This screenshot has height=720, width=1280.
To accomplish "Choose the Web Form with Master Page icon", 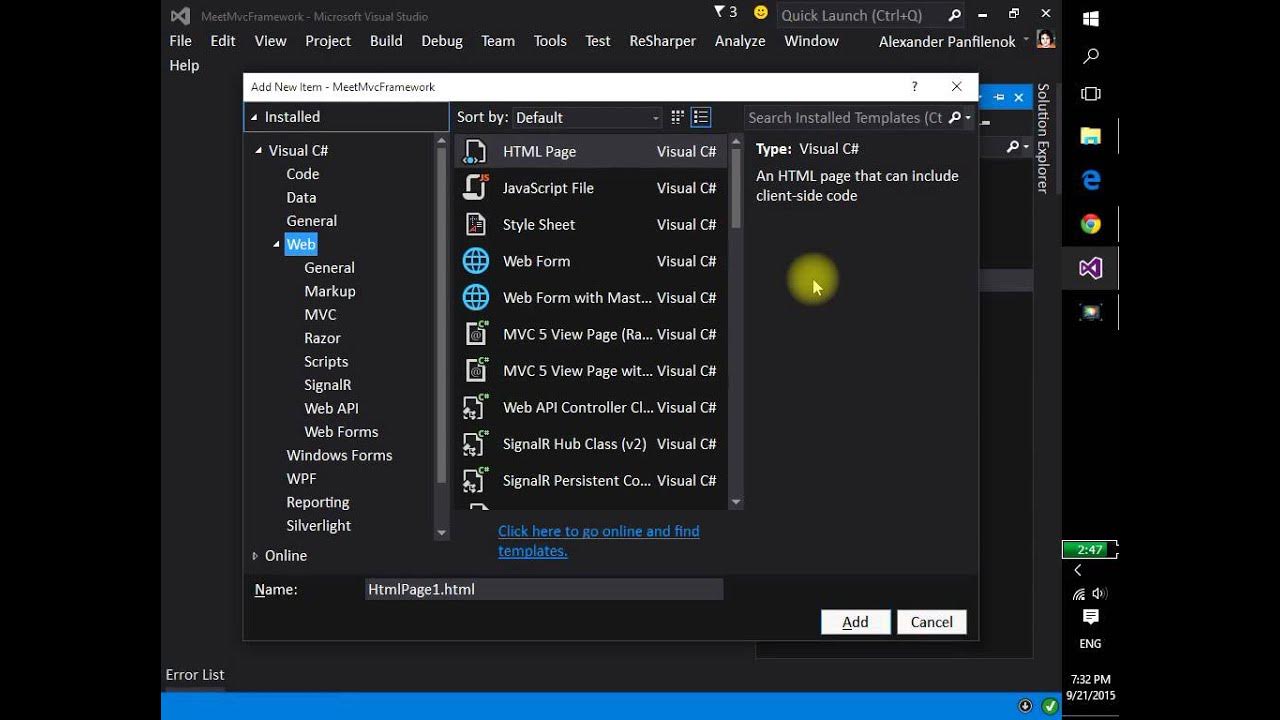I will pyautogui.click(x=476, y=298).
